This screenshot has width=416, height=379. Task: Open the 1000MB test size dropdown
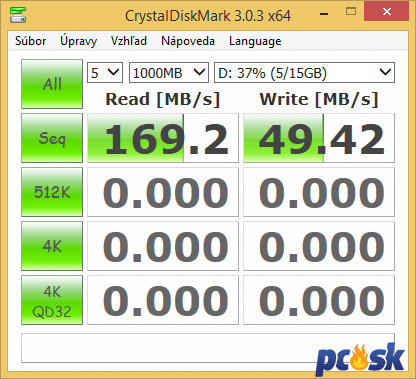coord(169,72)
